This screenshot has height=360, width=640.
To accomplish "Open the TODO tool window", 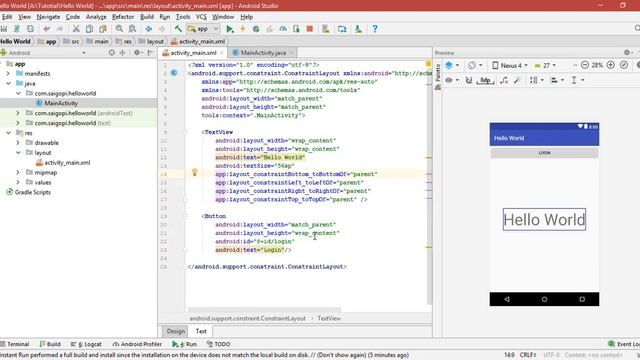I will click(x=218, y=344).
